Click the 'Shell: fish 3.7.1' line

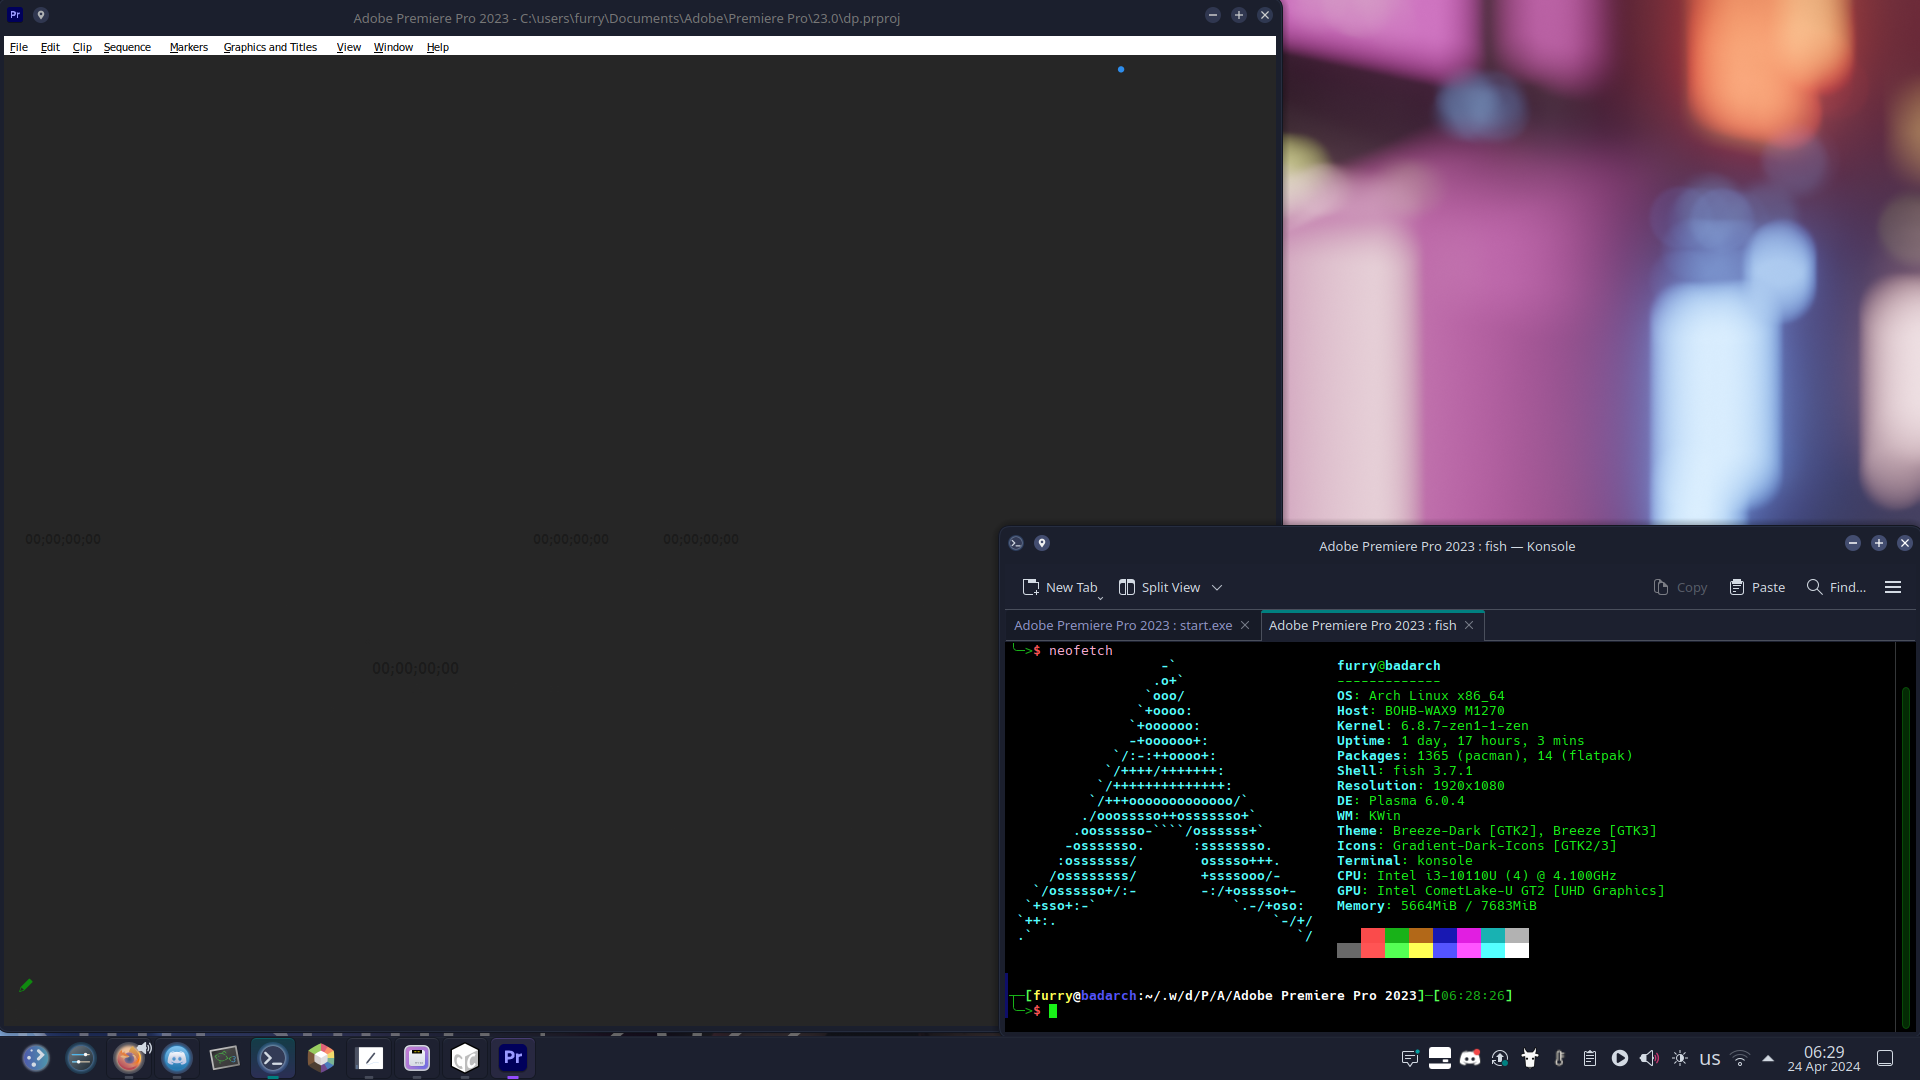(1405, 771)
